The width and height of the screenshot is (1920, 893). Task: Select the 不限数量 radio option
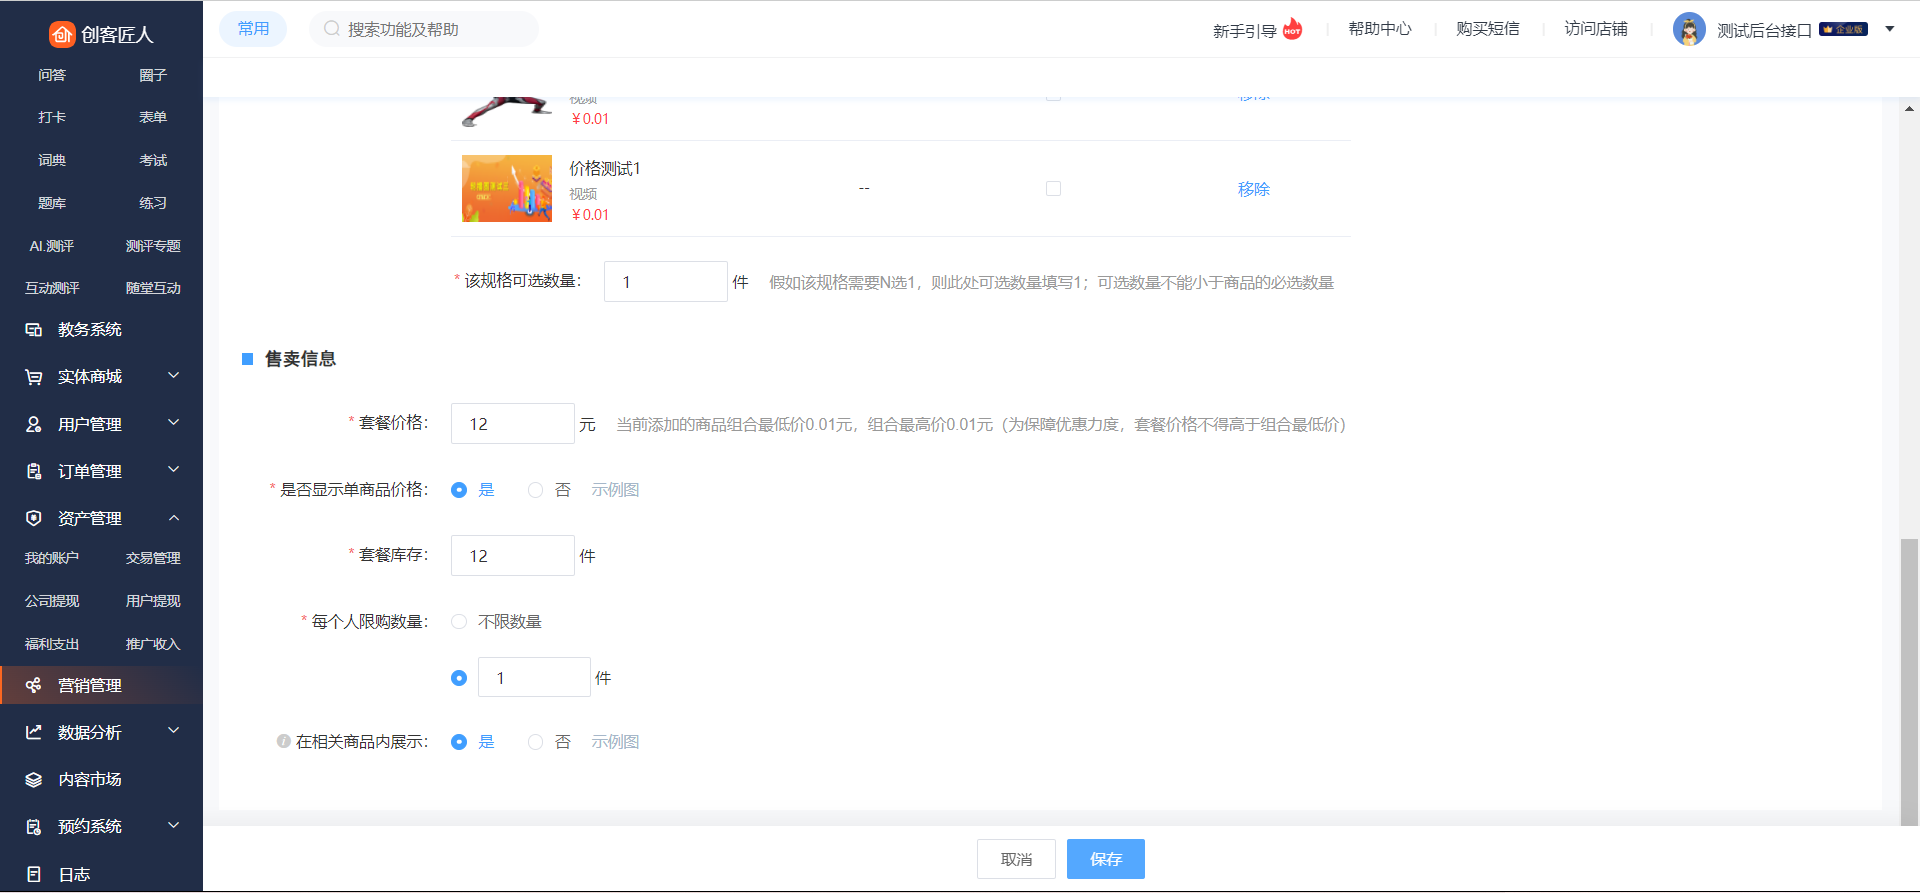pyautogui.click(x=459, y=622)
